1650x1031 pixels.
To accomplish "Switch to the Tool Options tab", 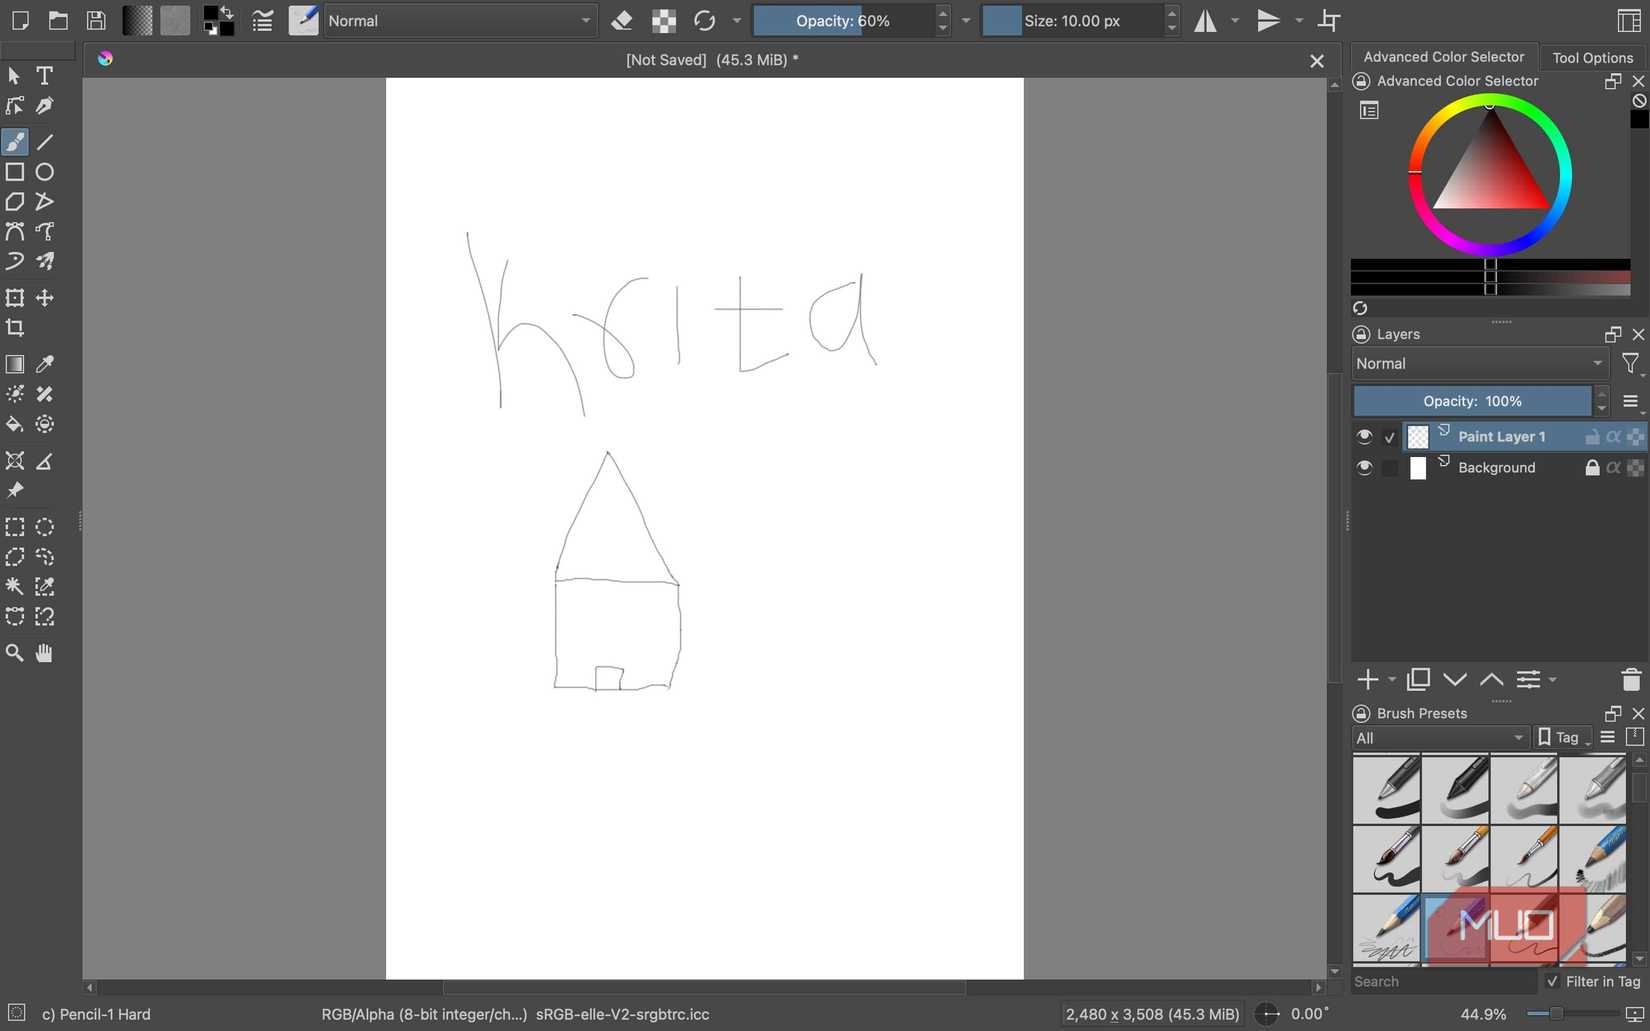I will coord(1592,57).
